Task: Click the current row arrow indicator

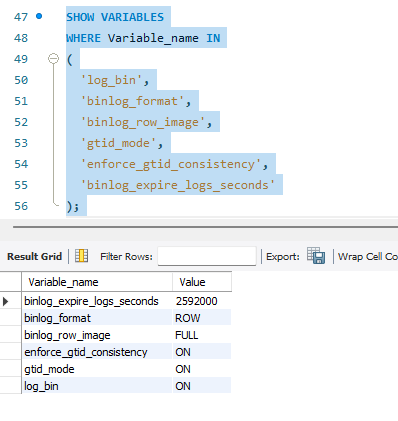Action: (x=5, y=301)
